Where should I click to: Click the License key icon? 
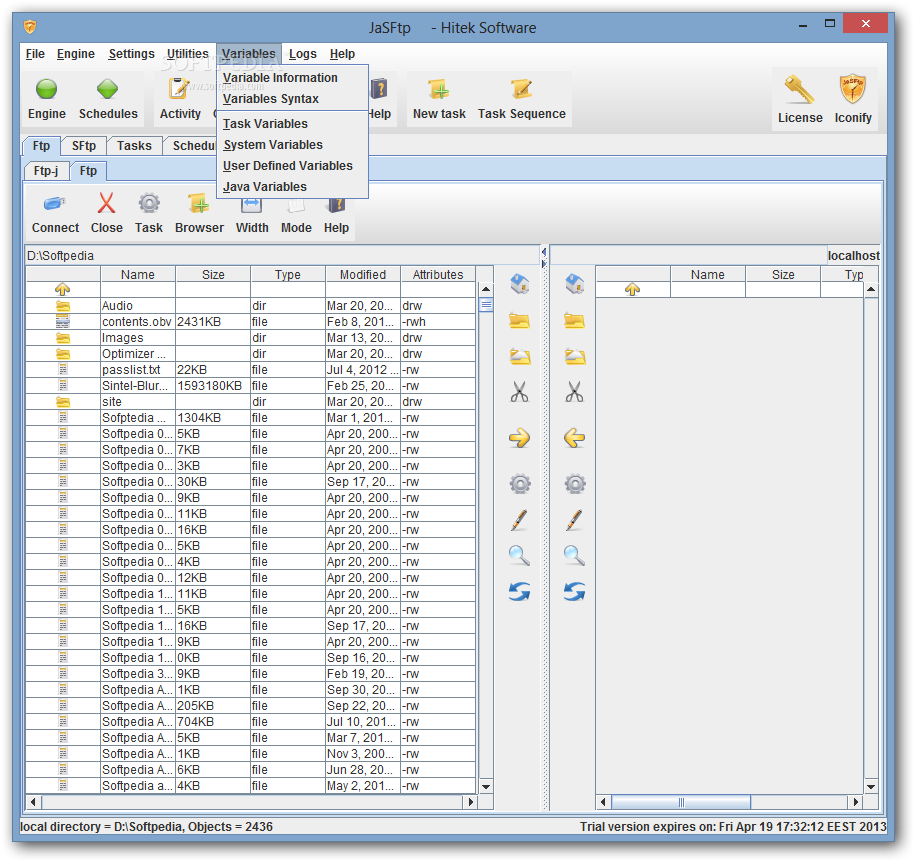(799, 90)
